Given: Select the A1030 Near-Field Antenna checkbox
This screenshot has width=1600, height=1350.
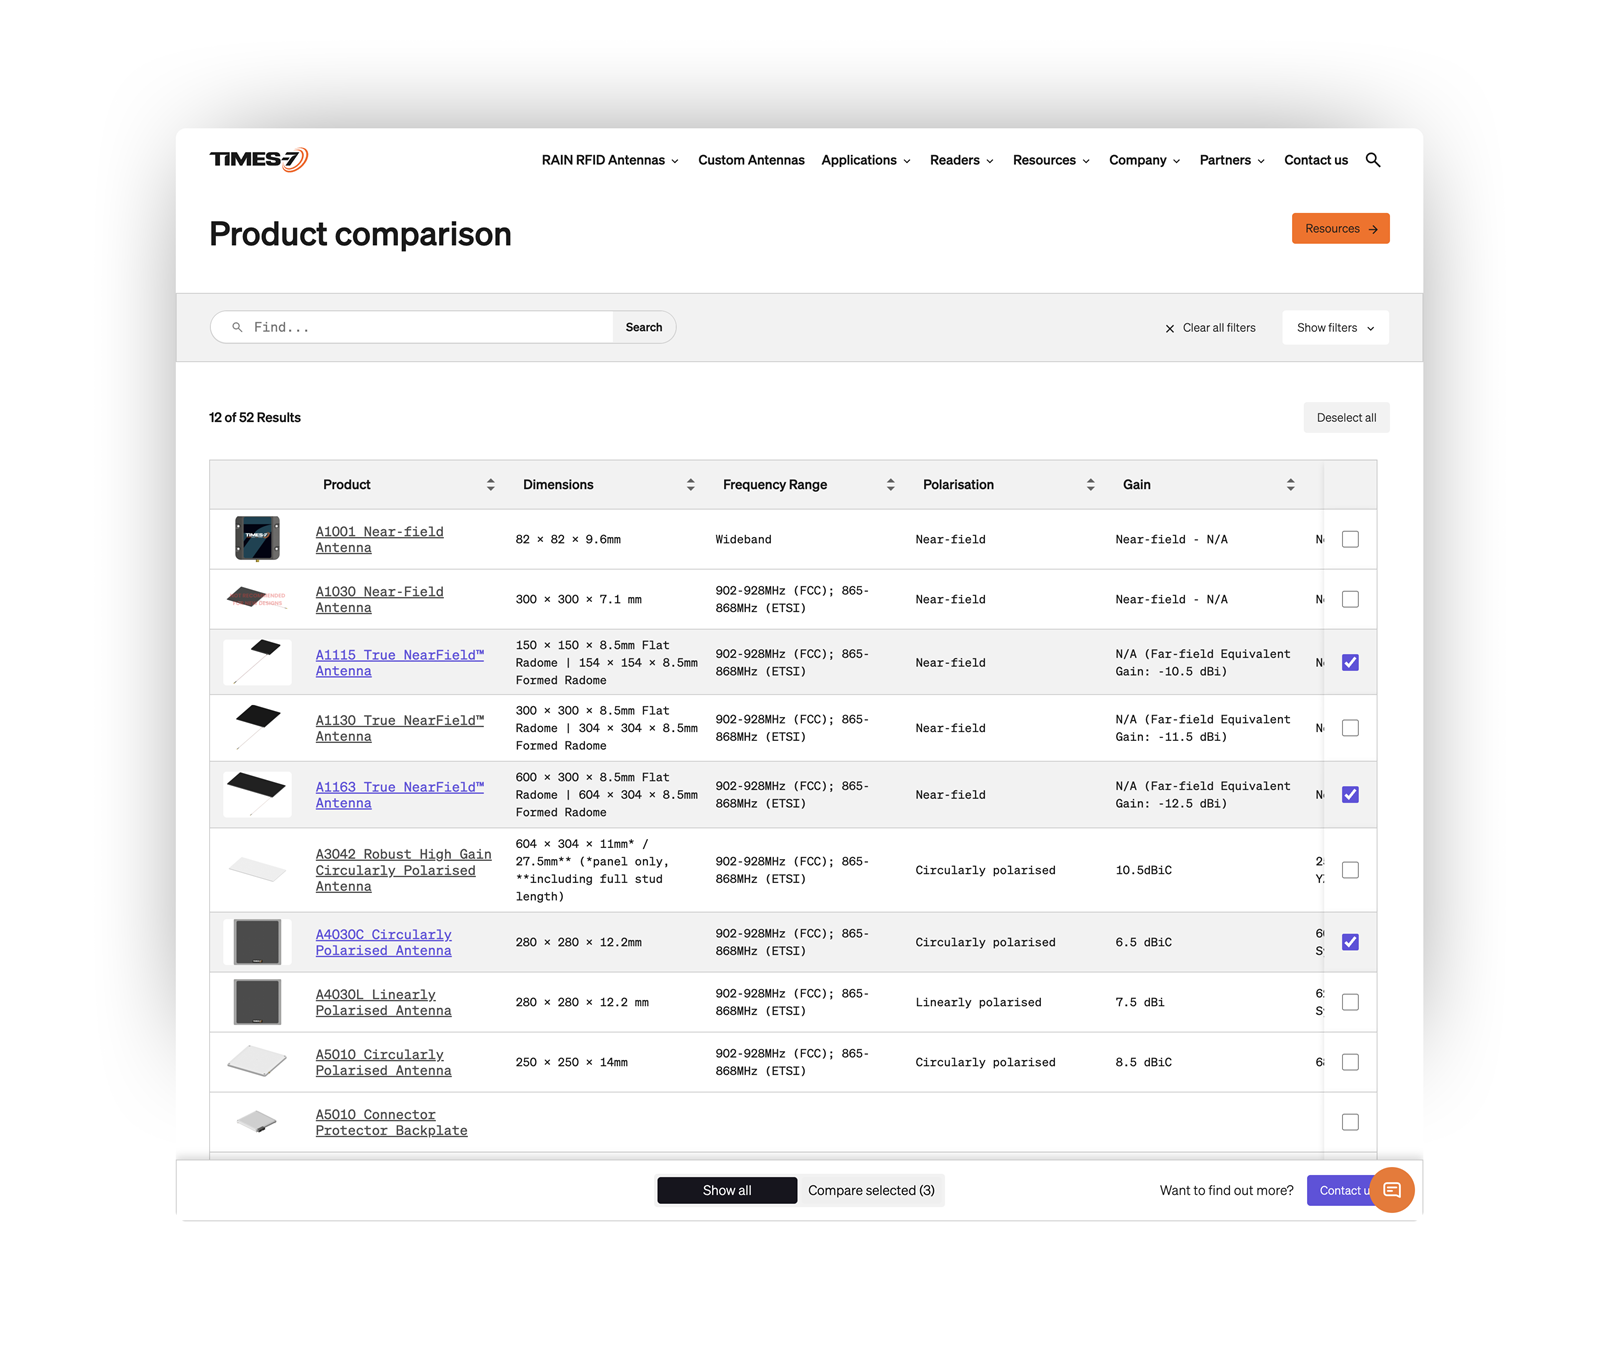Looking at the screenshot, I should click(x=1351, y=599).
